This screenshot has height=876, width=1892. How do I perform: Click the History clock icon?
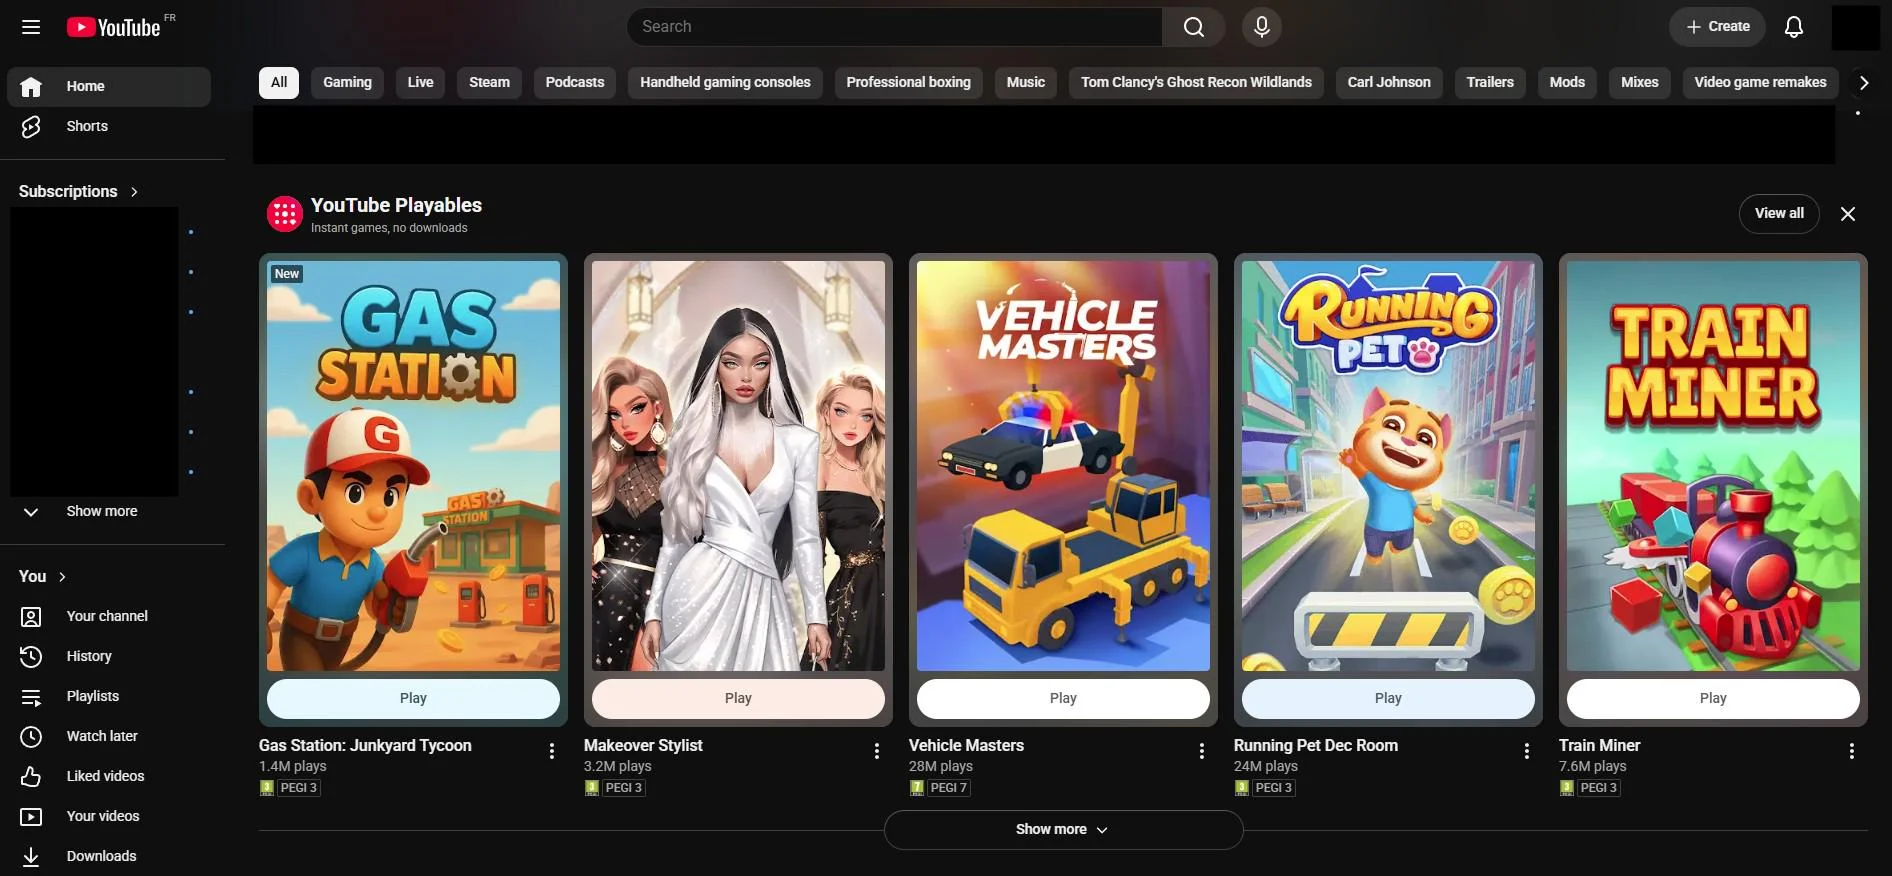point(31,657)
